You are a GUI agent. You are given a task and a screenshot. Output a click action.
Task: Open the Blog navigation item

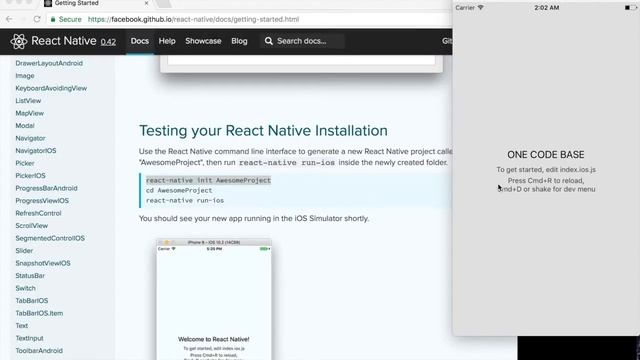tap(239, 41)
